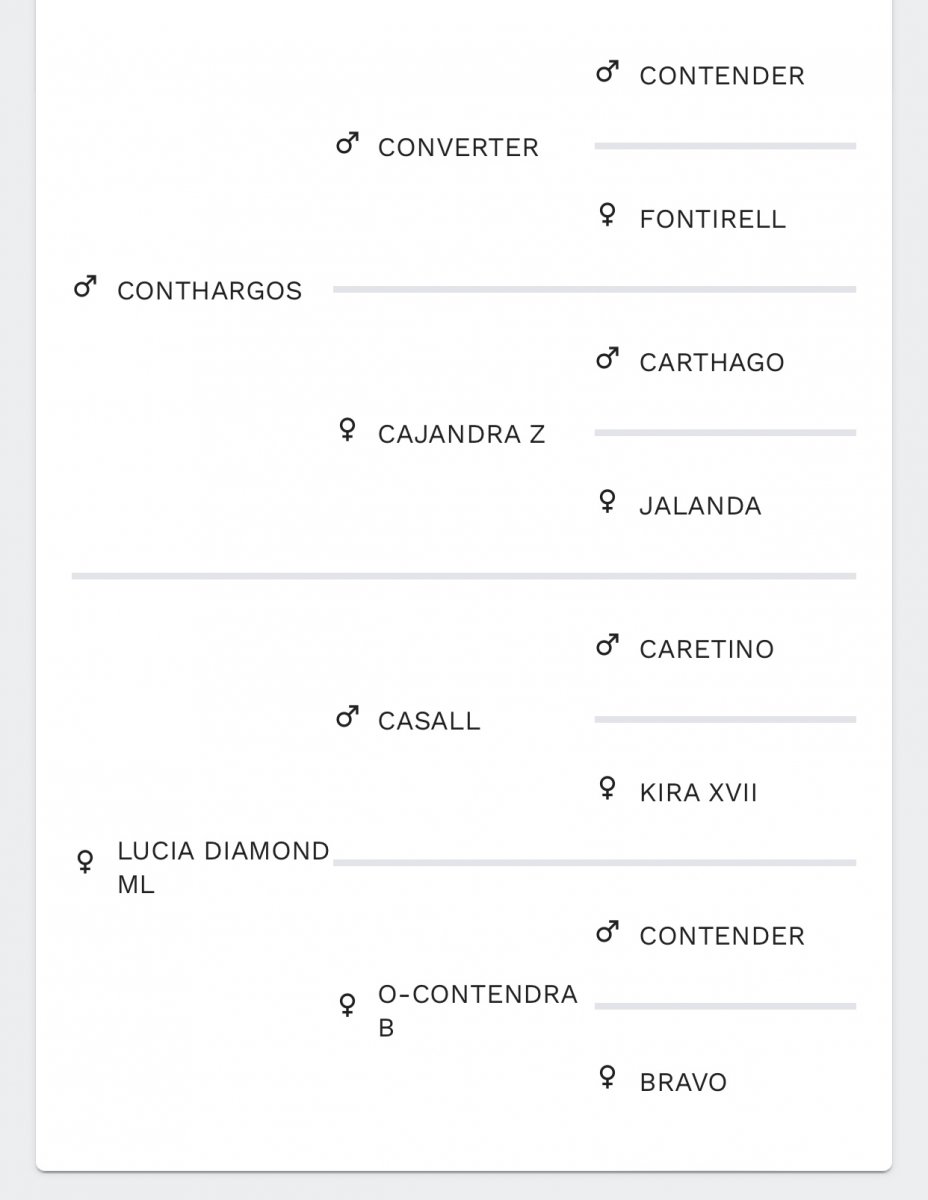Click the female symbol beside LUCIA DIAMOND ML
Screen dimensions: 928x1200
[85, 861]
